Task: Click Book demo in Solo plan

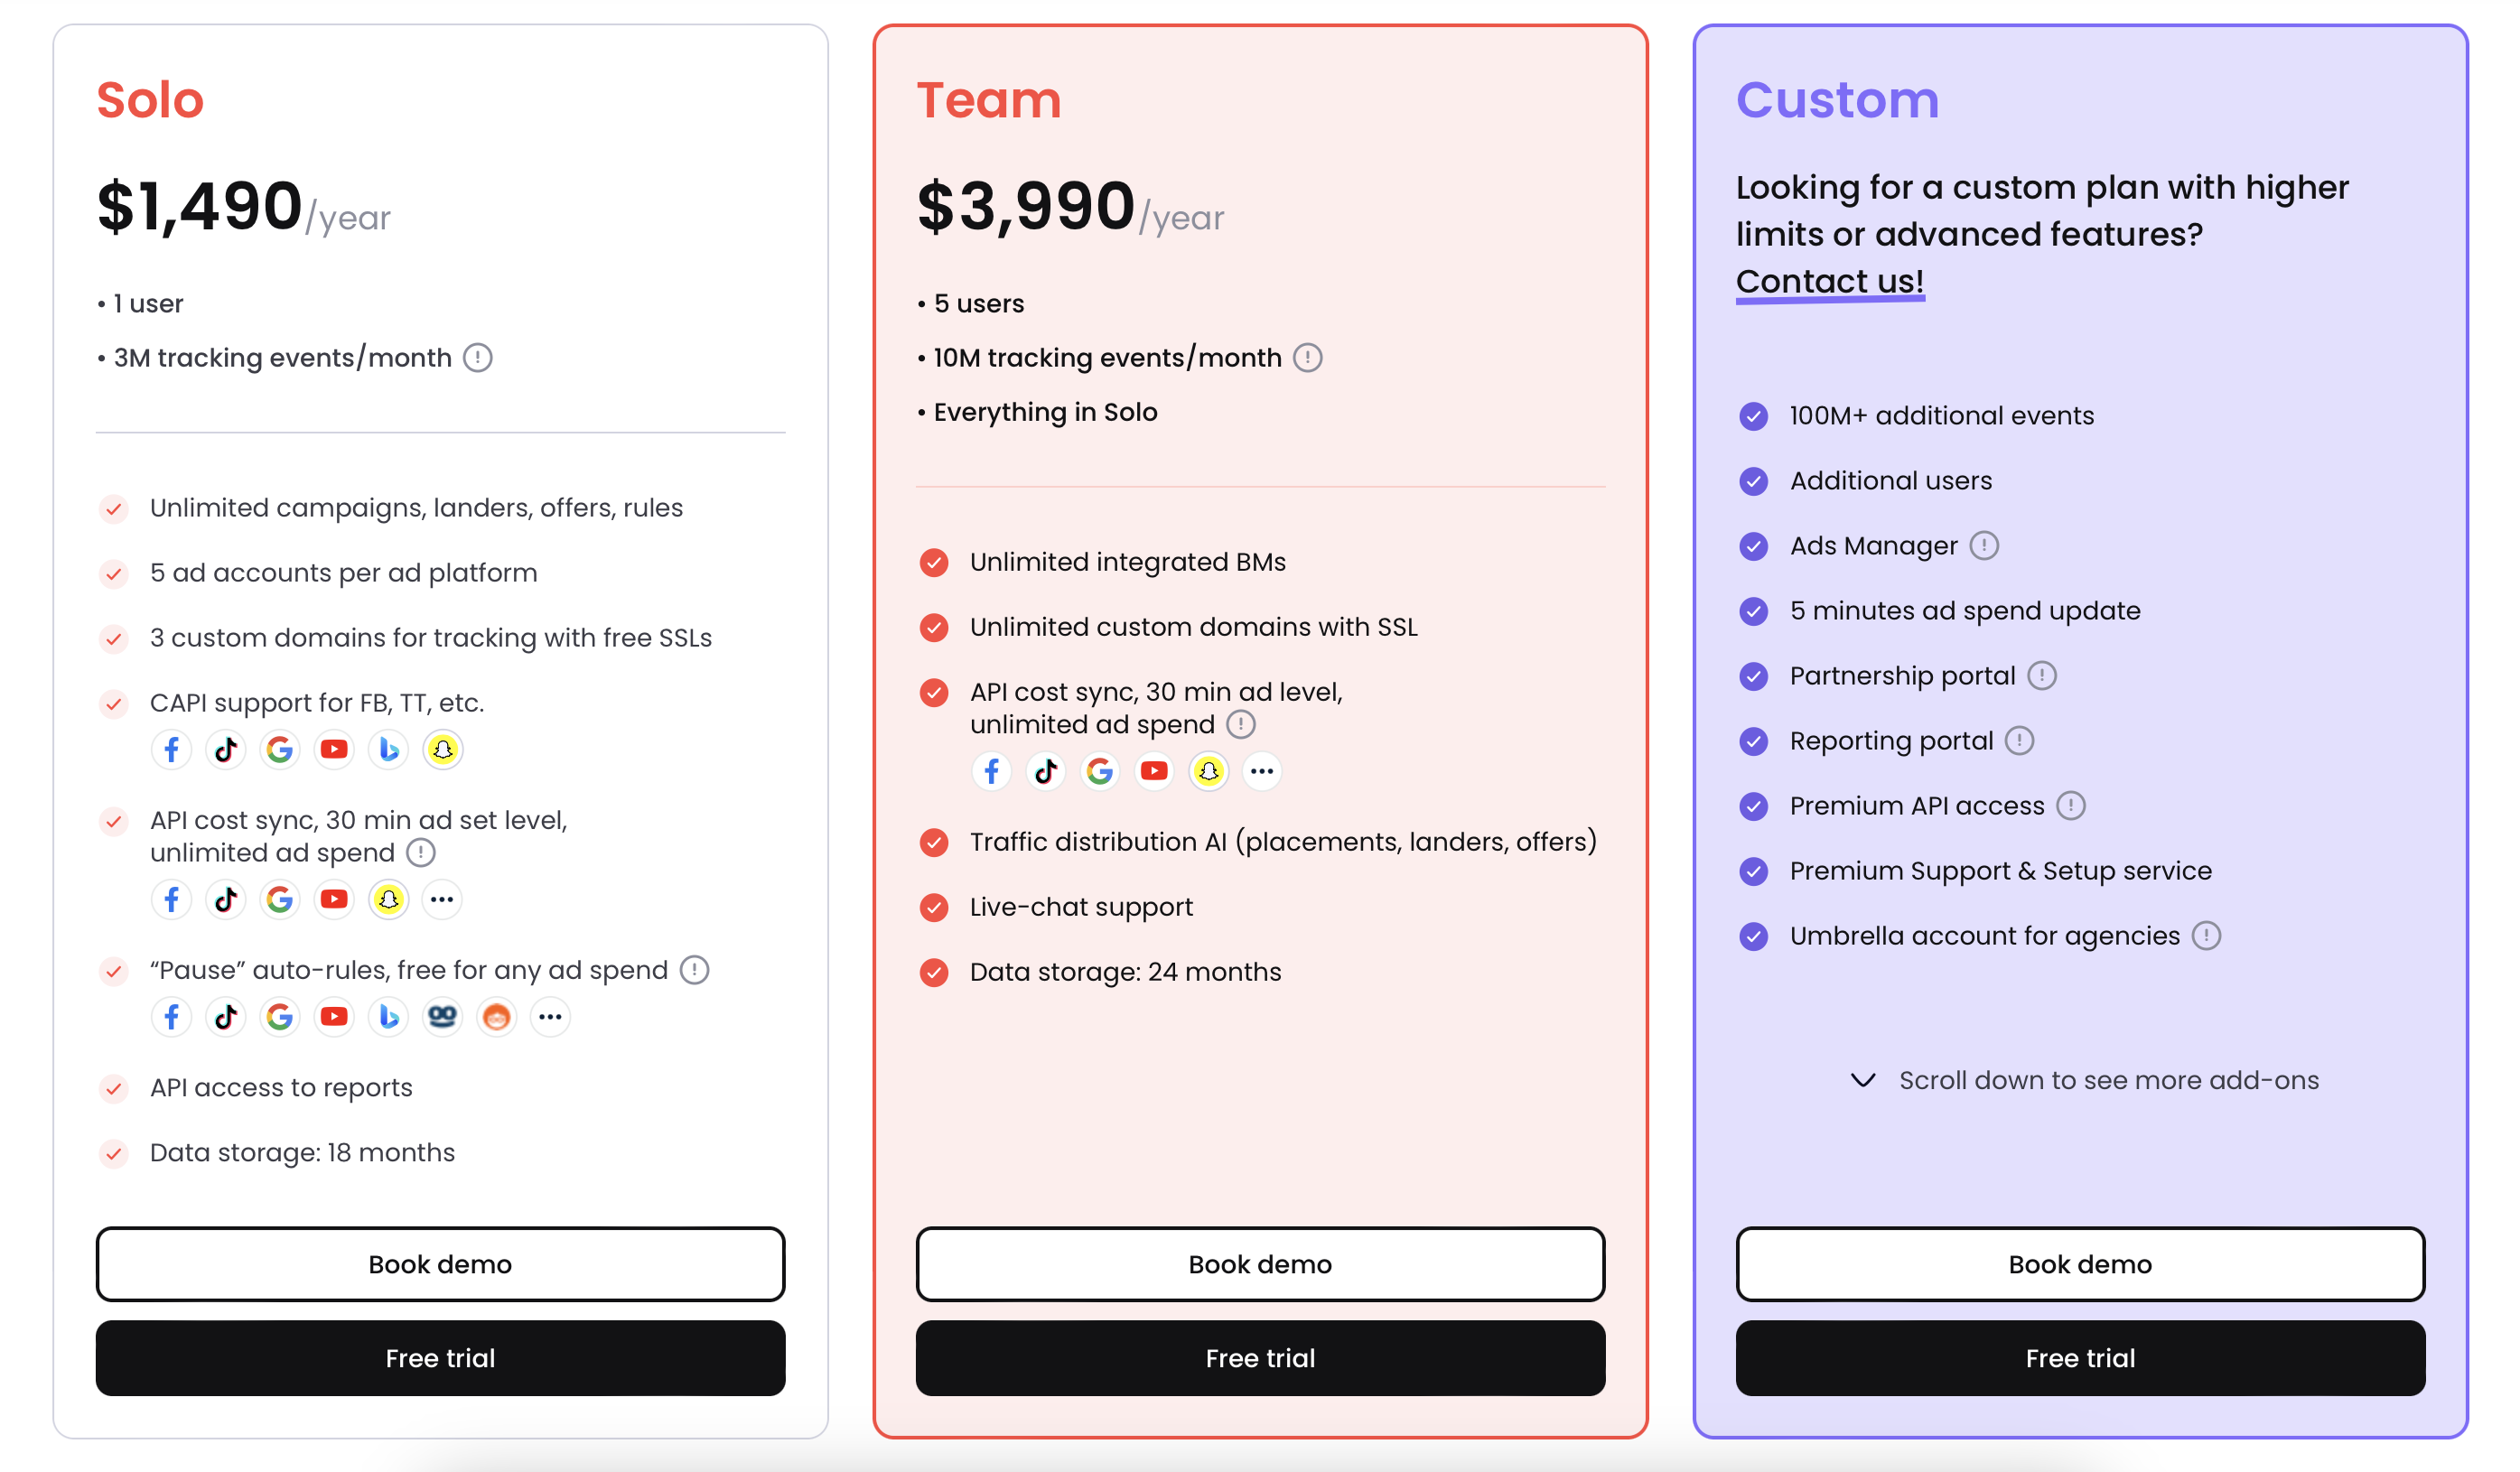Action: coord(441,1264)
